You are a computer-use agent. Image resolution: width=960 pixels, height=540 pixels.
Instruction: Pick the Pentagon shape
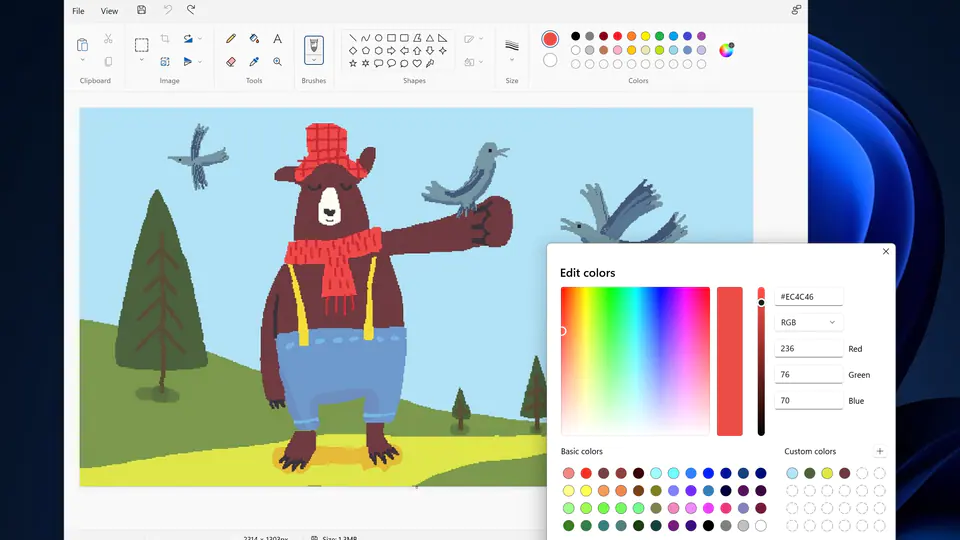[366, 51]
